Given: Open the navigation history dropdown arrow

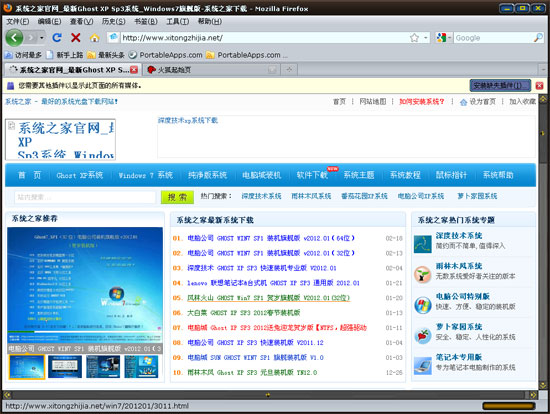Looking at the screenshot, I should point(42,37).
